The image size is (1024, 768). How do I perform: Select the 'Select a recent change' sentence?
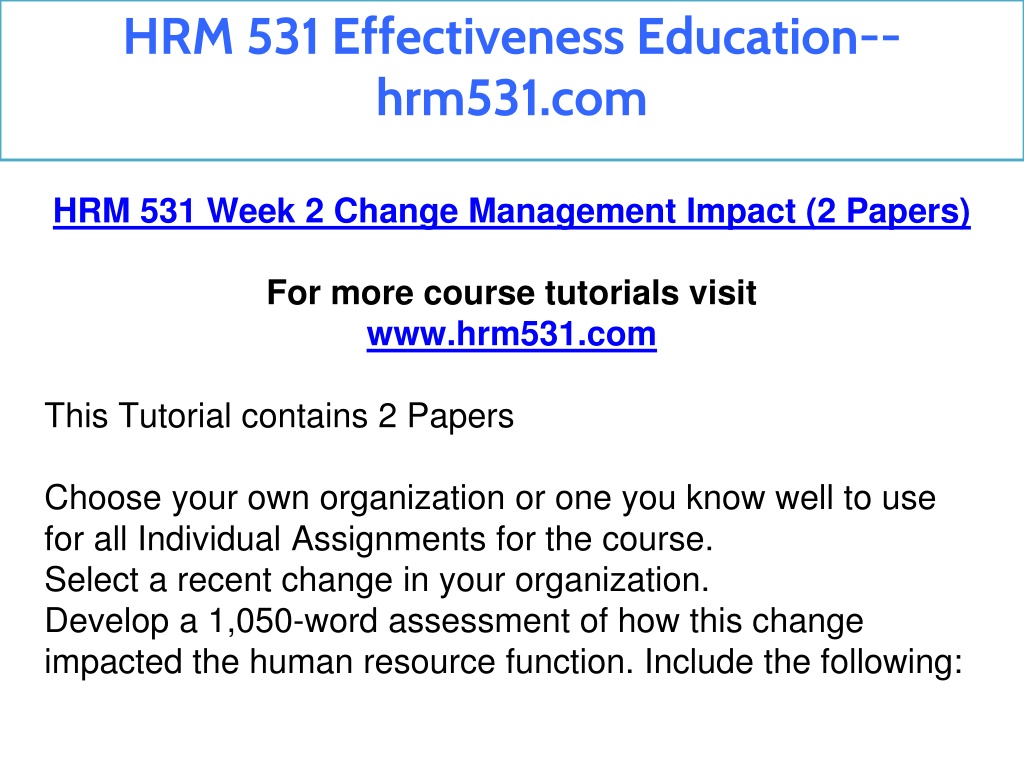coord(377,580)
